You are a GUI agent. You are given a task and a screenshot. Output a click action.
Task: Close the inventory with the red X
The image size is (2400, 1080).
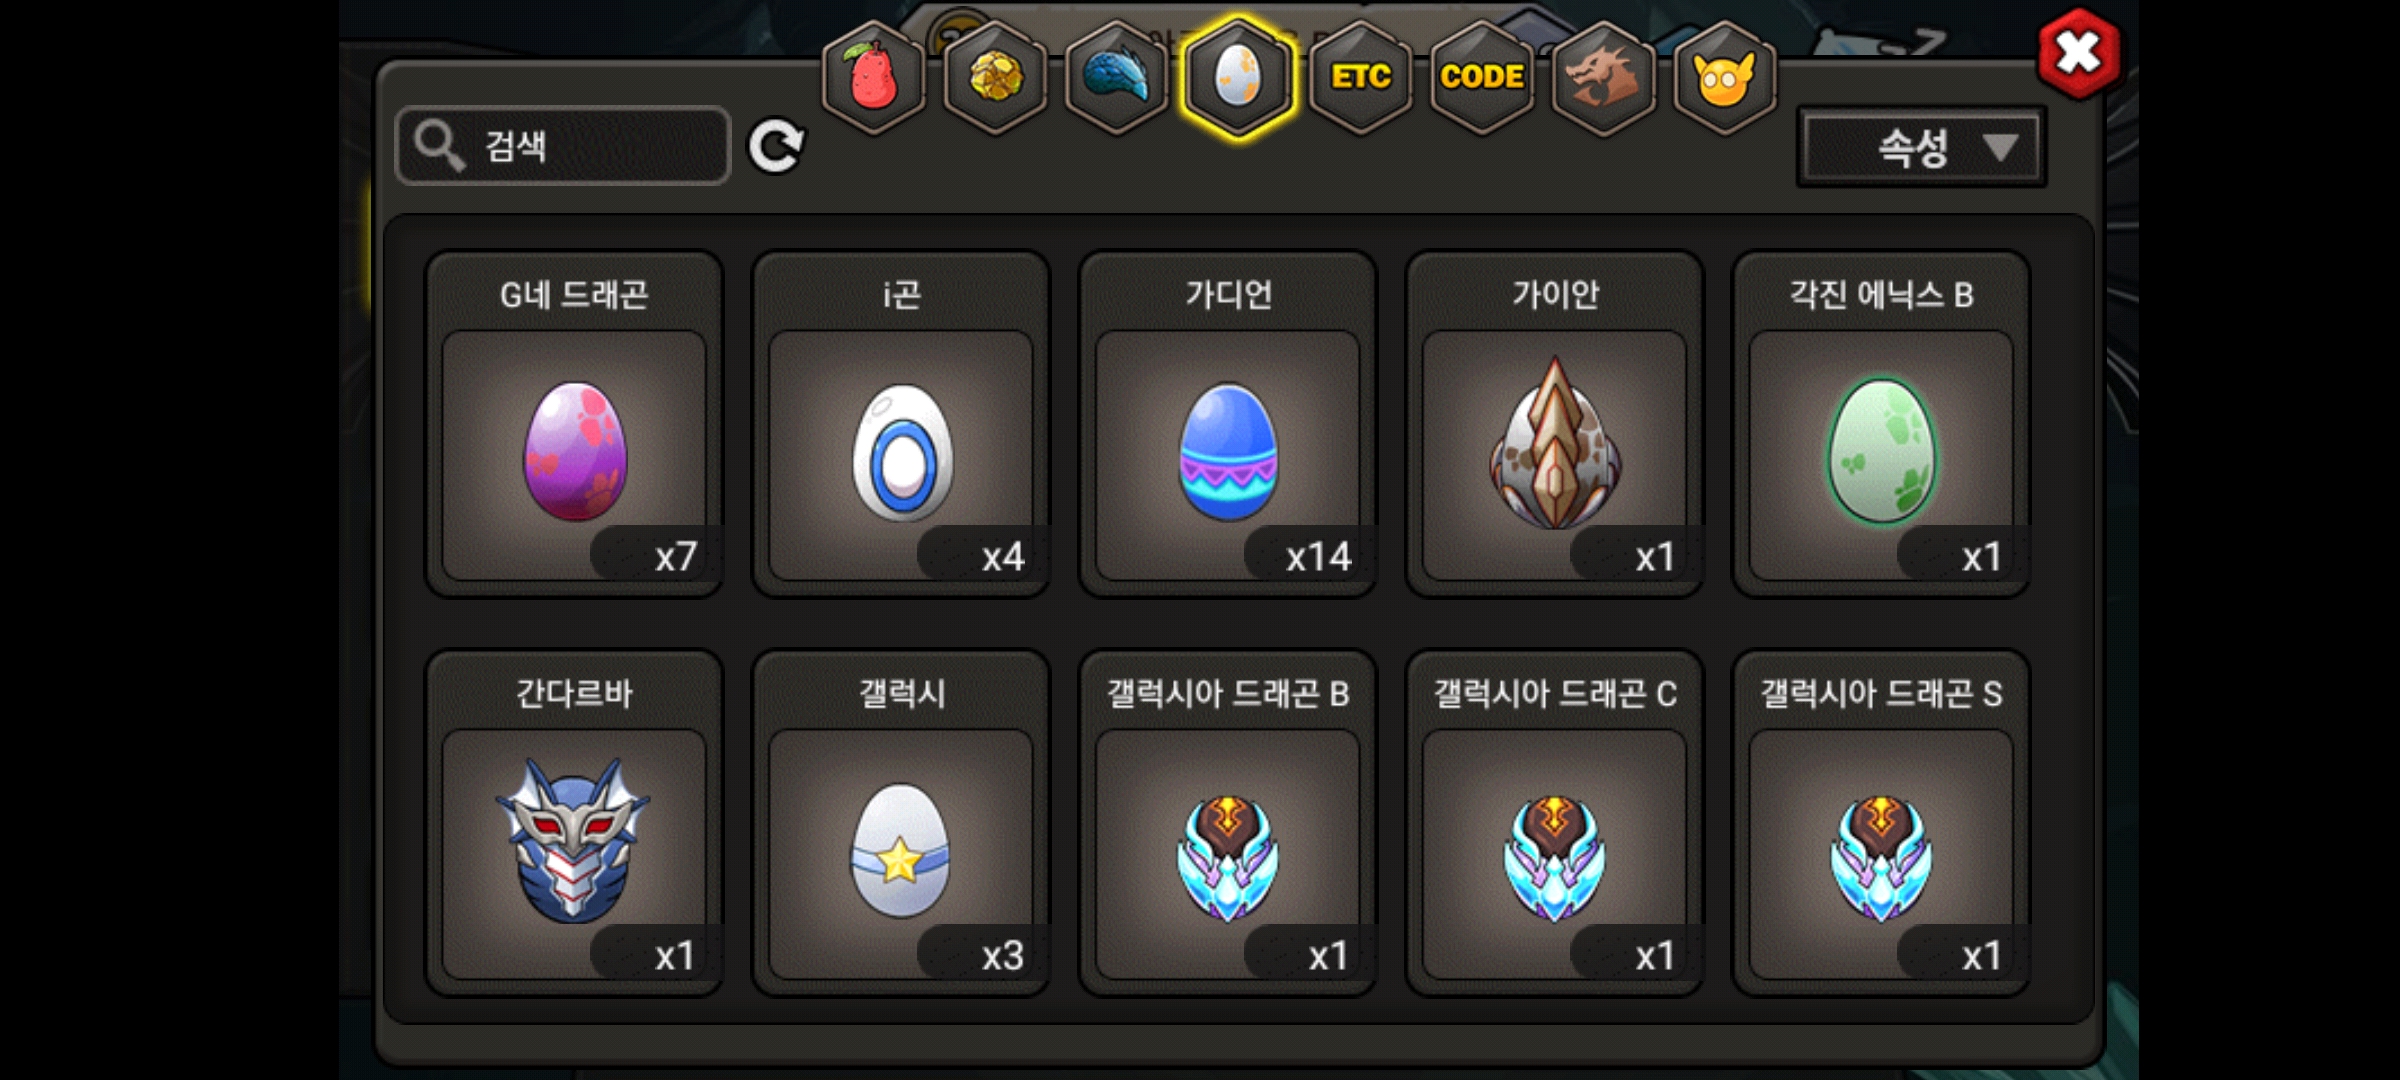[2079, 53]
